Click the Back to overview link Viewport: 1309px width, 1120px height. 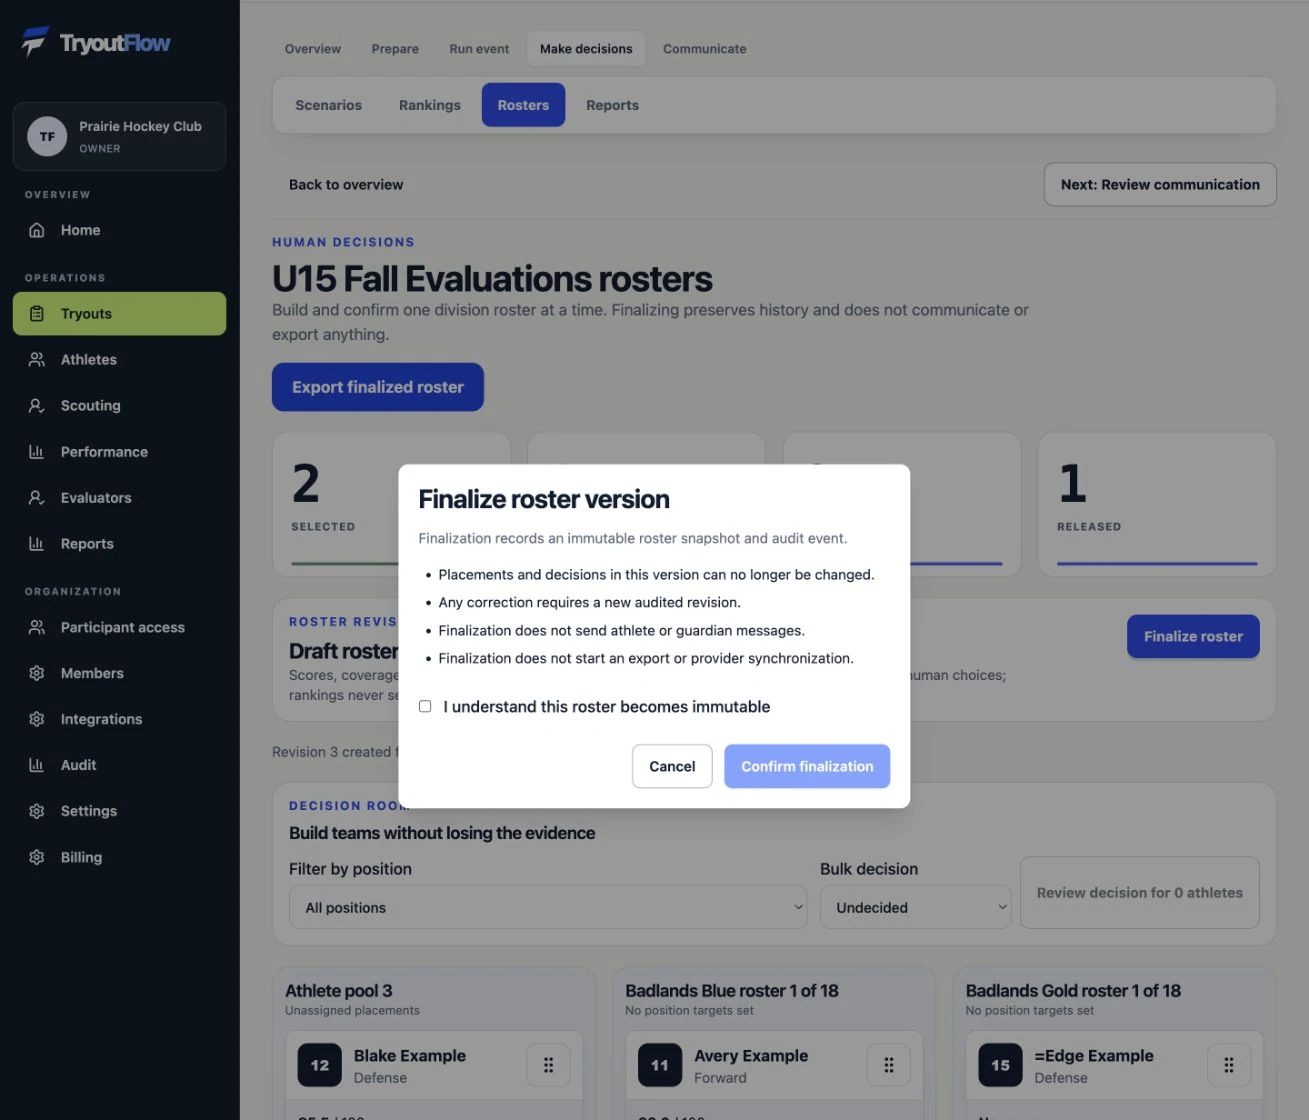pos(346,185)
